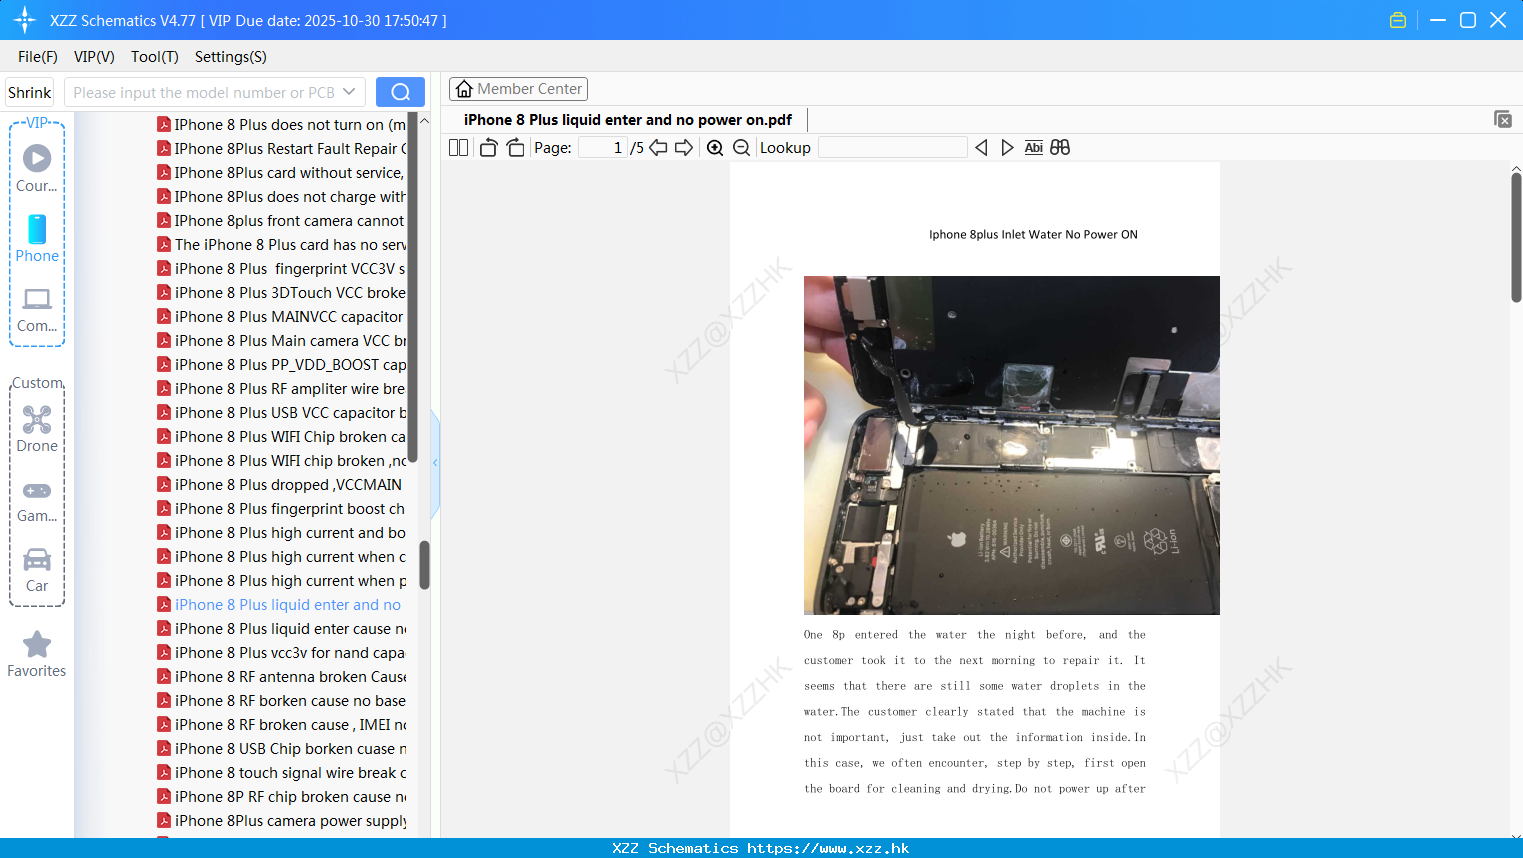Image resolution: width=1523 pixels, height=858 pixels.
Task: Open the VIP(V) menu
Action: click(94, 57)
